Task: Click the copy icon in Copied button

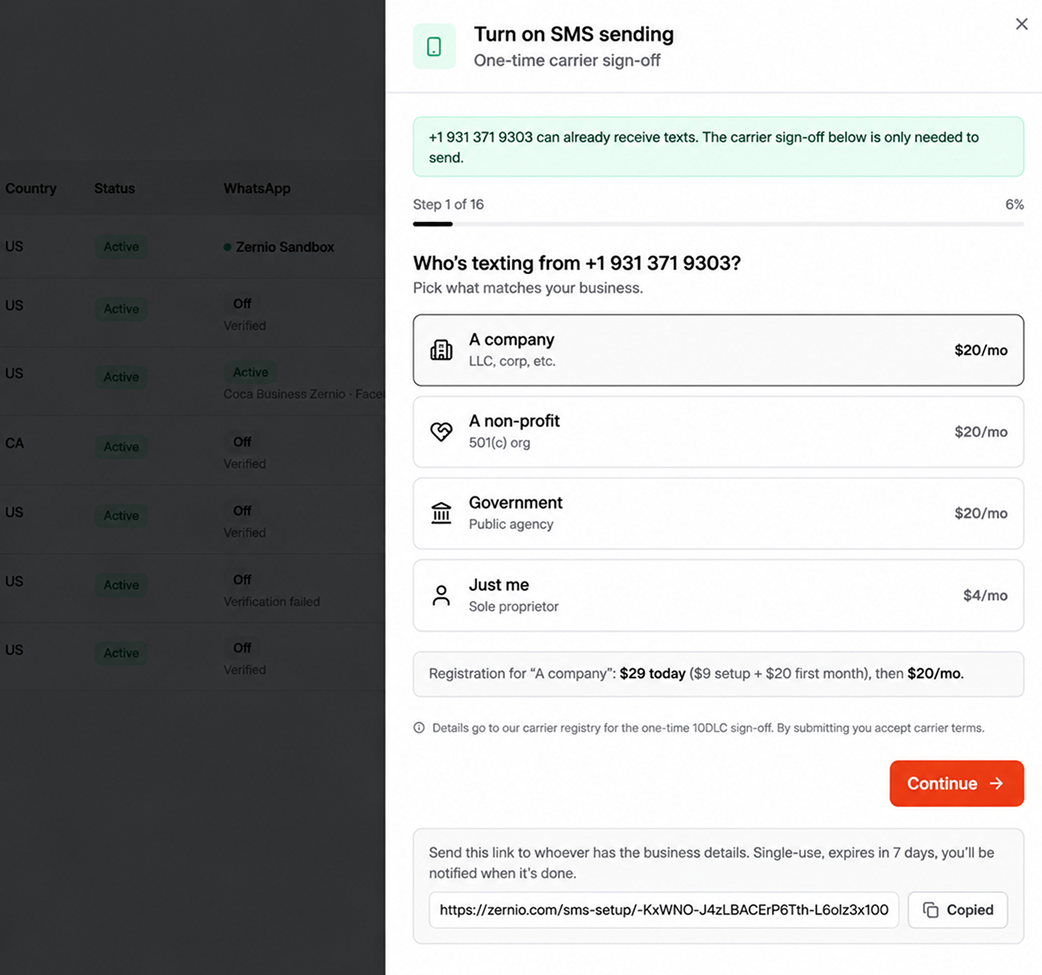Action: point(931,910)
